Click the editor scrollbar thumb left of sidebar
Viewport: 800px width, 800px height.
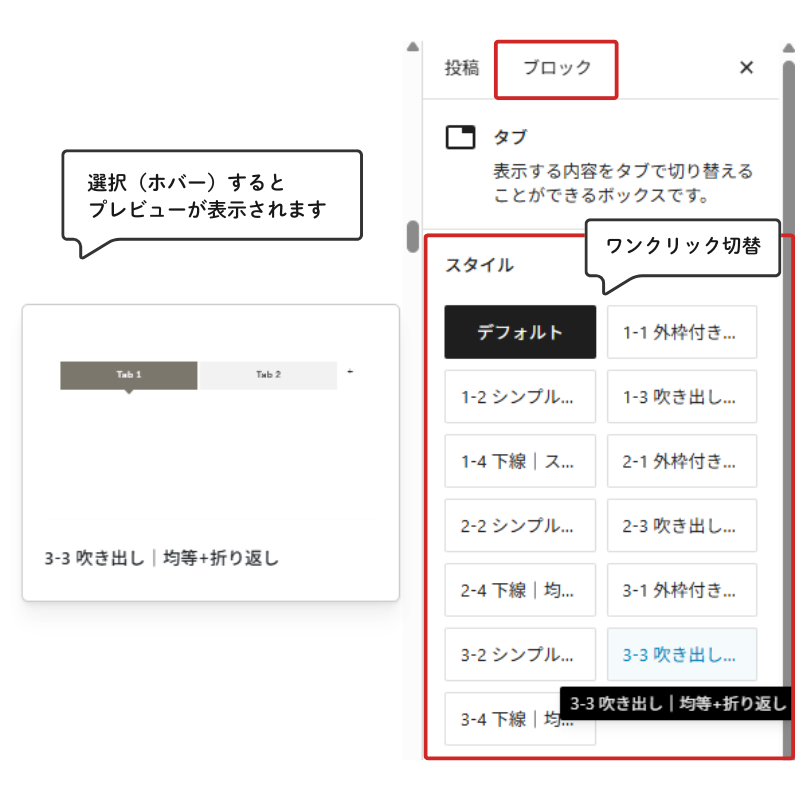[413, 236]
